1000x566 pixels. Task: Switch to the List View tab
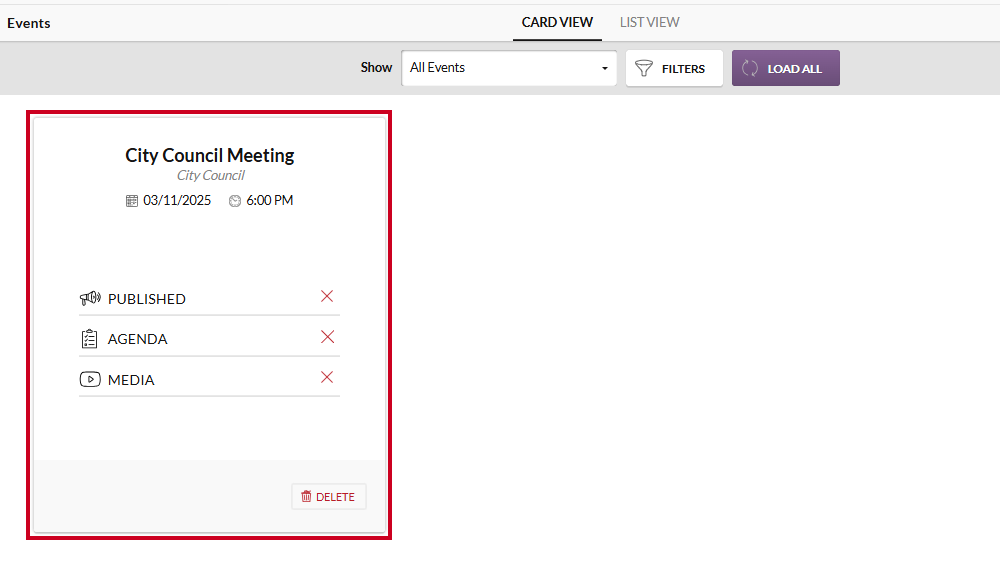click(649, 22)
